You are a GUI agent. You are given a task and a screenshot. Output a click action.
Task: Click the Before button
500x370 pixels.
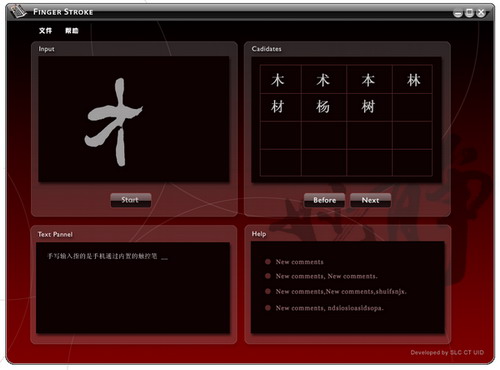[324, 200]
